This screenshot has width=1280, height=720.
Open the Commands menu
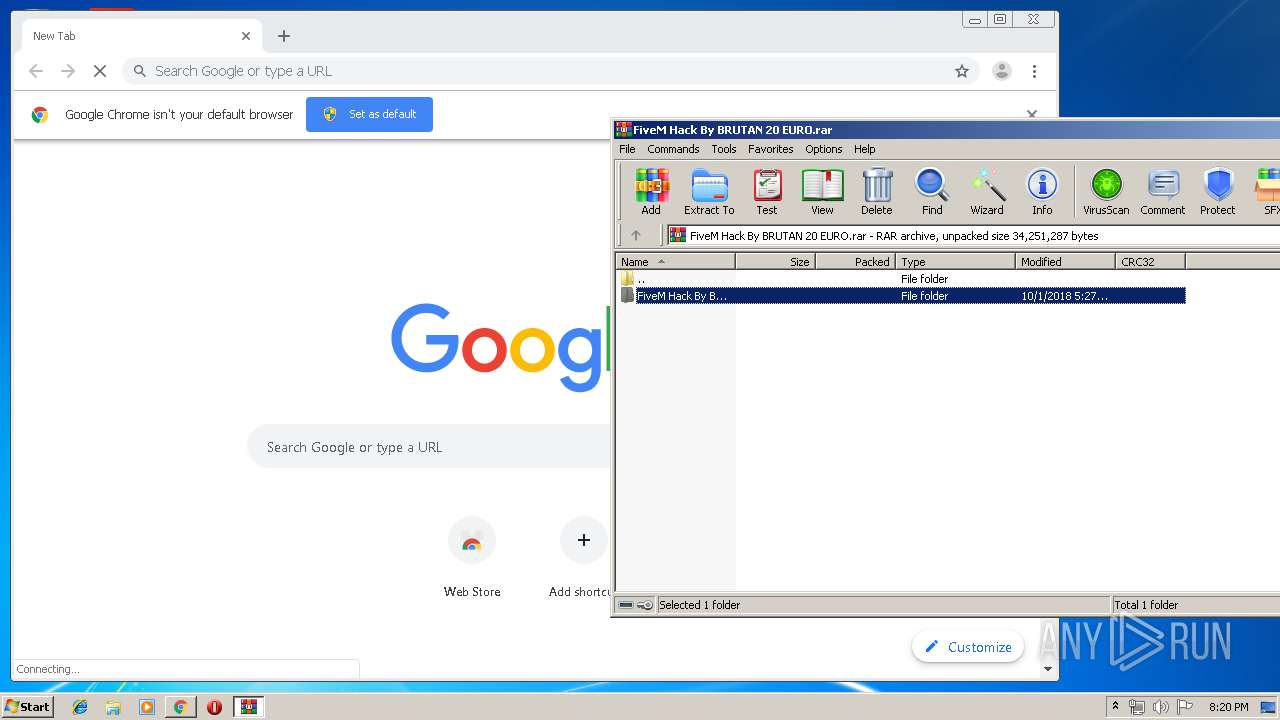point(673,149)
